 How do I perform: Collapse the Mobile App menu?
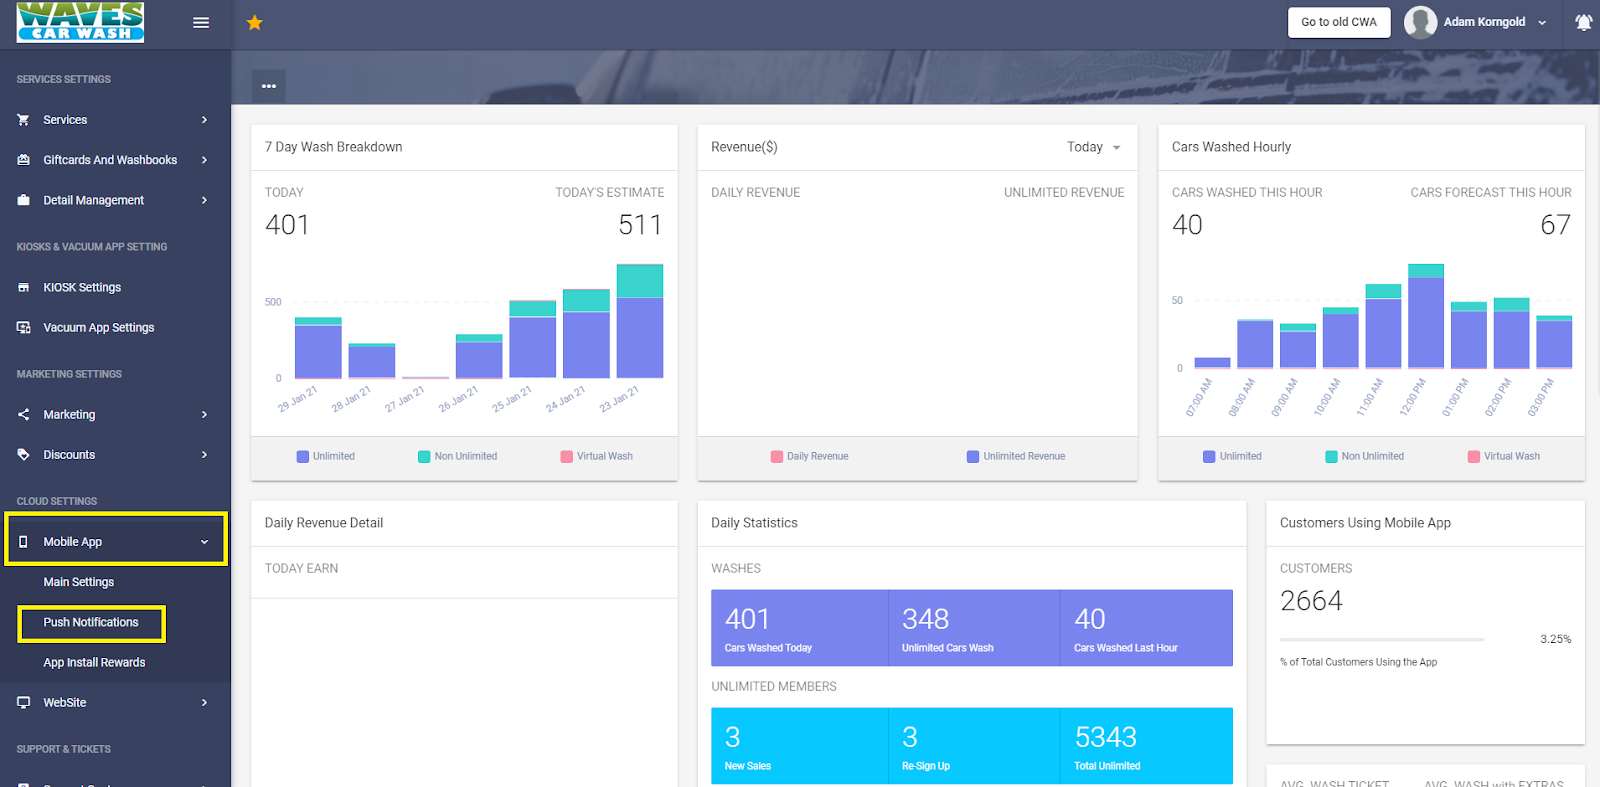[x=204, y=542]
